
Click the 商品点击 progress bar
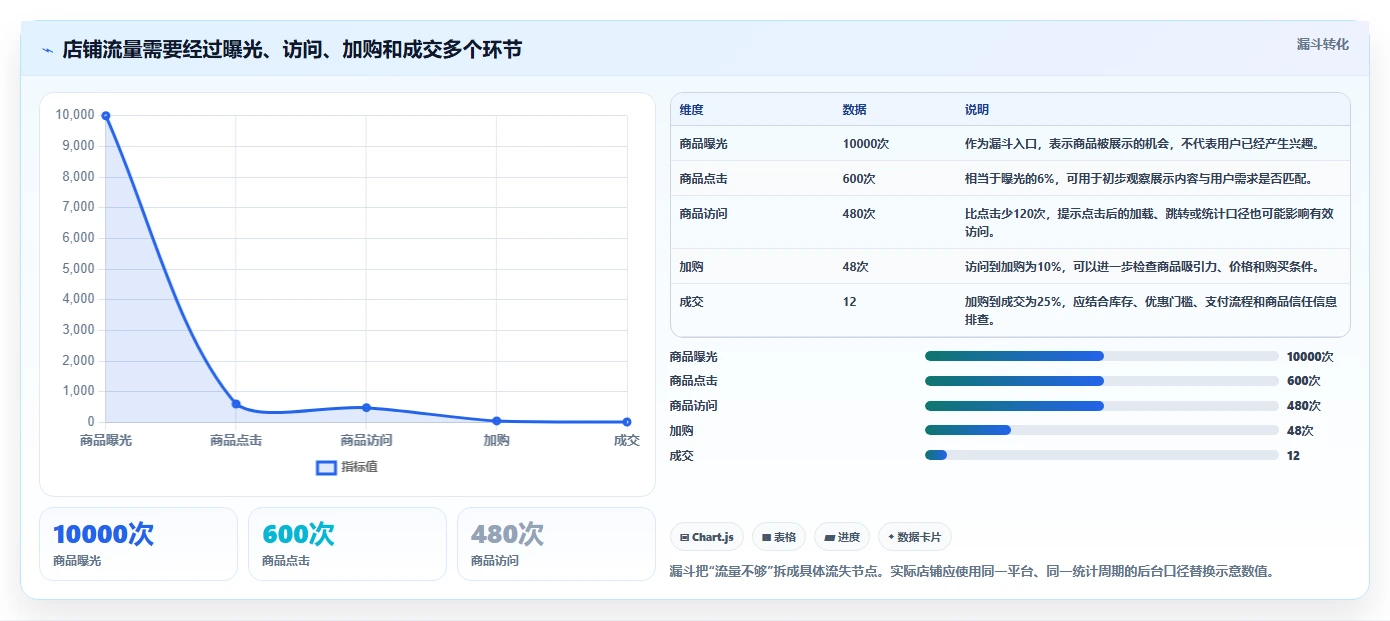pyautogui.click(x=1101, y=381)
